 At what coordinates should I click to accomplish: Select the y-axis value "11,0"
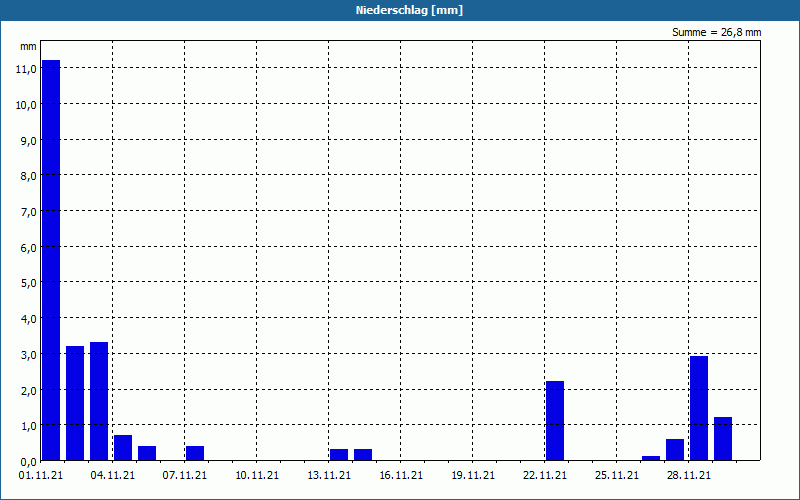(x=26, y=69)
